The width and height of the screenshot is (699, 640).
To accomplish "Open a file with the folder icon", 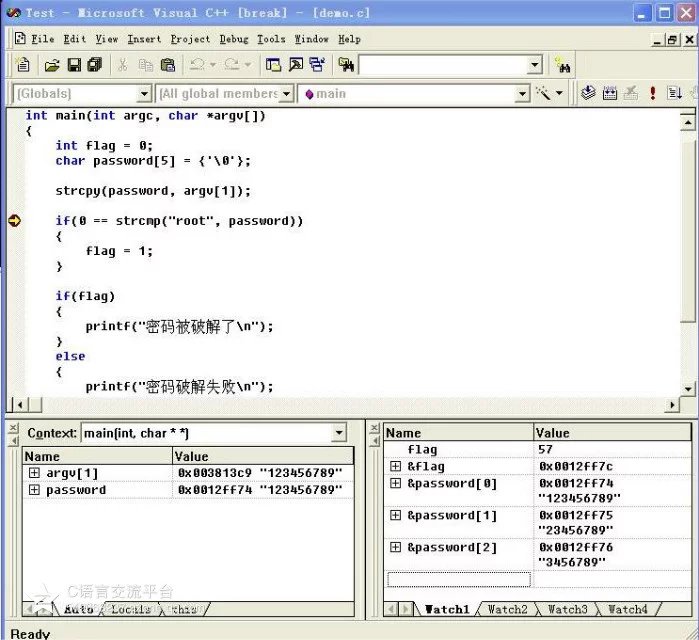I will point(52,66).
